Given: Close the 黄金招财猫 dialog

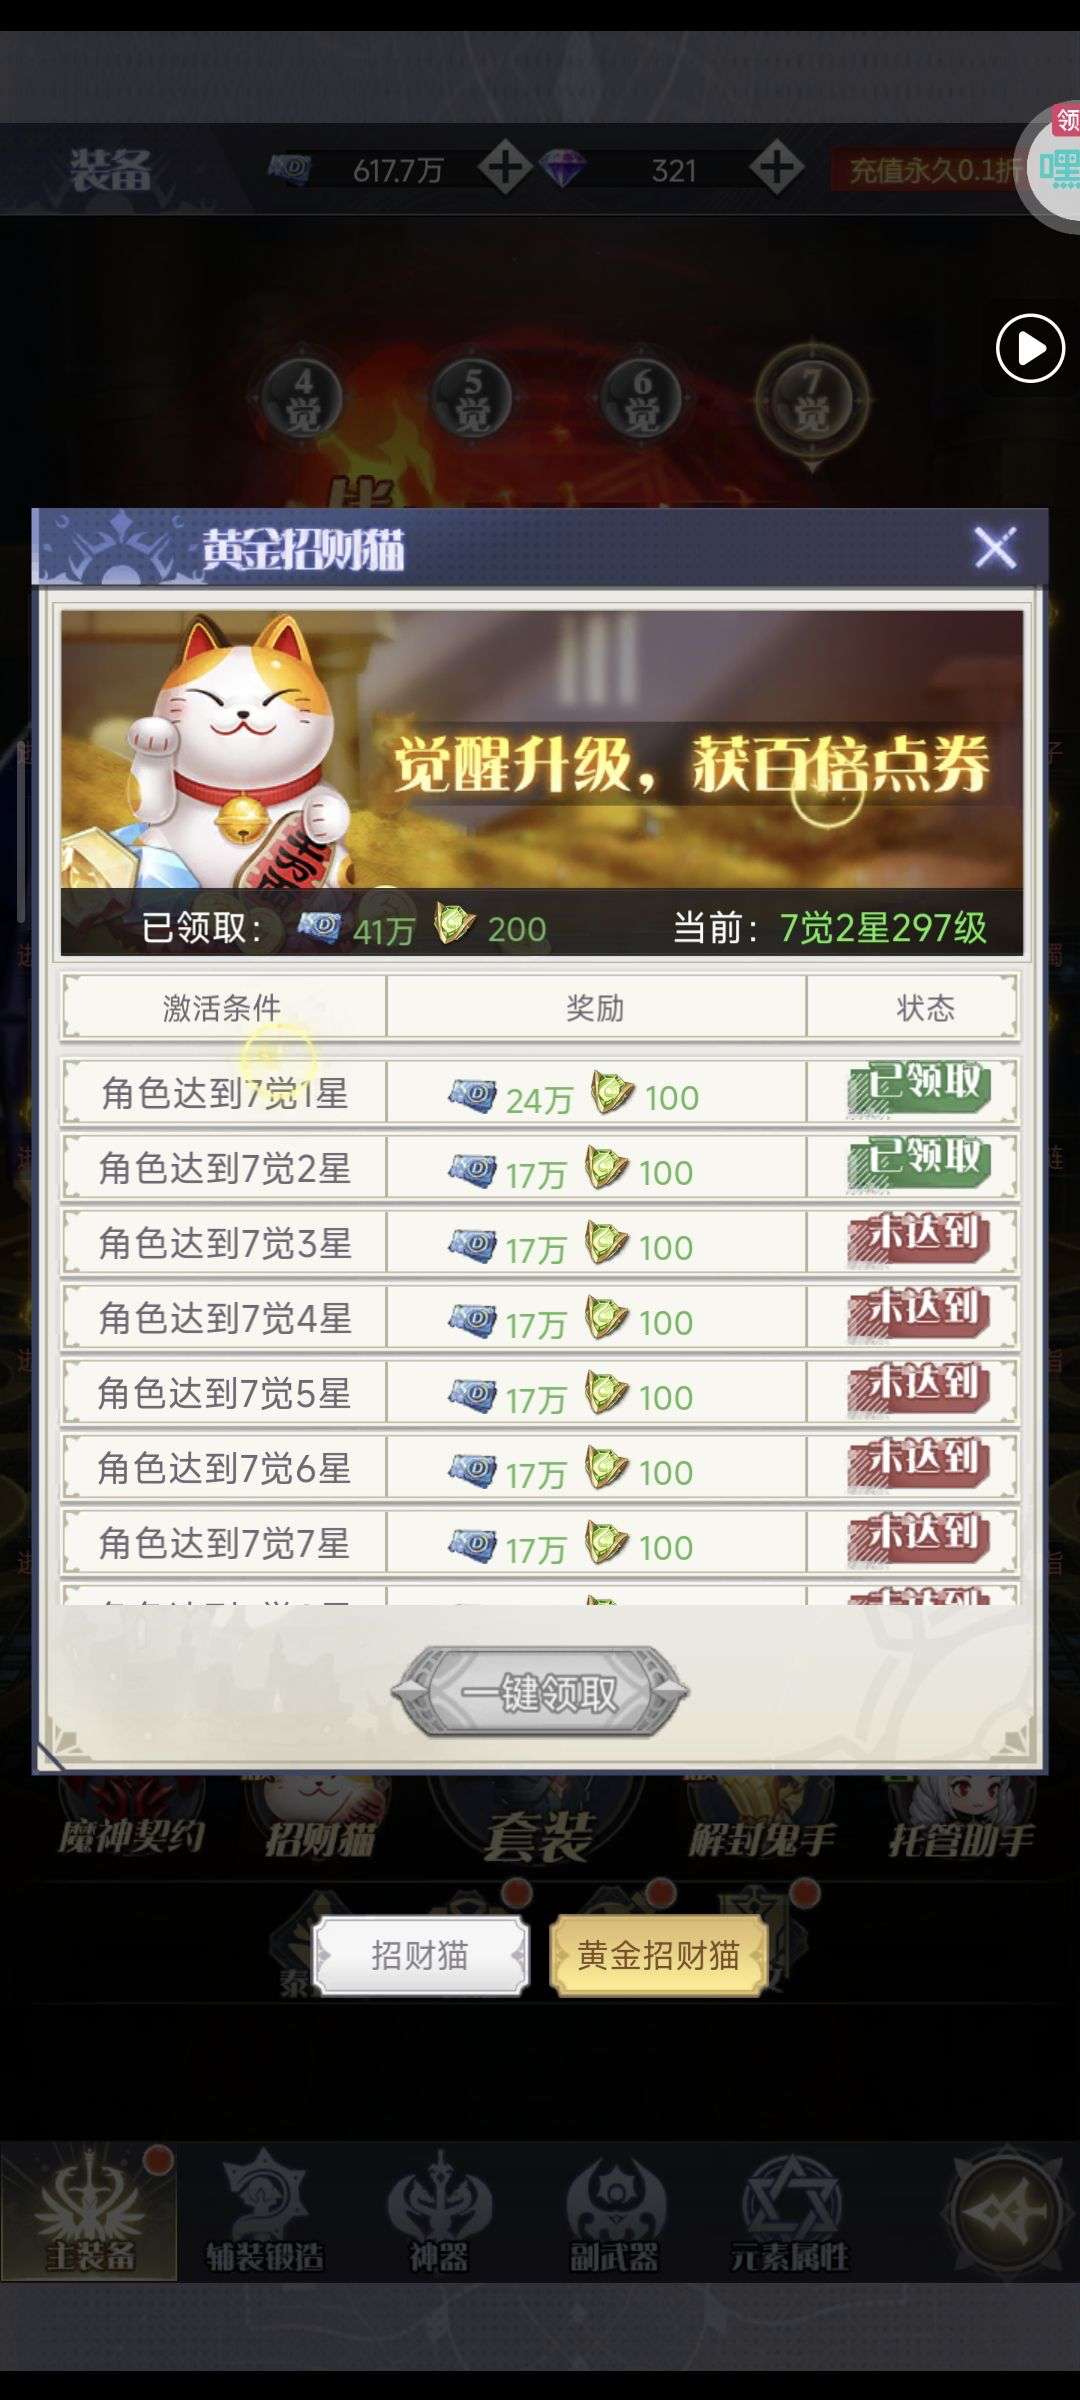Looking at the screenshot, I should (x=995, y=548).
